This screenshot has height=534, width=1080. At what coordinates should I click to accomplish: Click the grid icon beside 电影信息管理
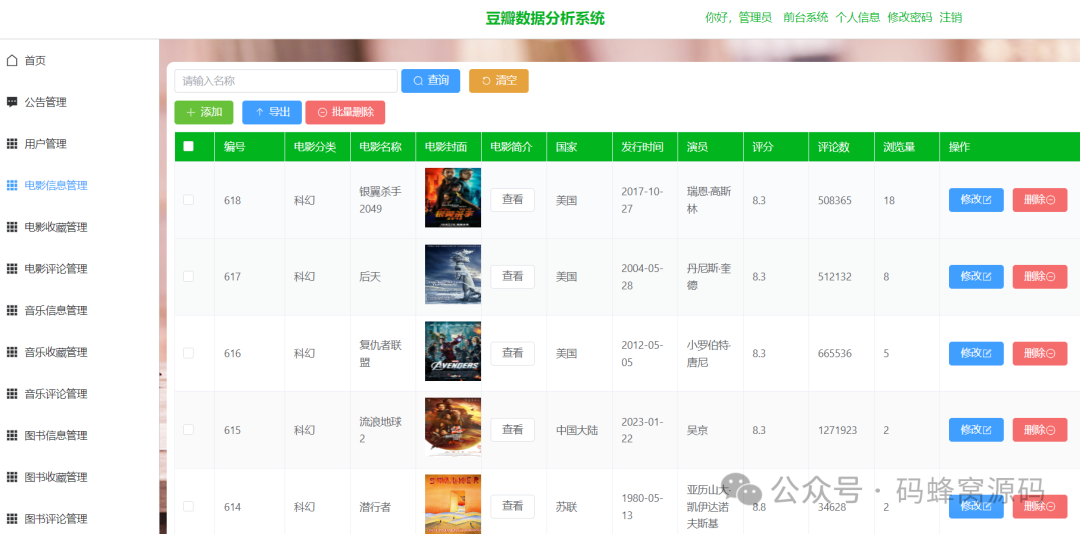12,185
